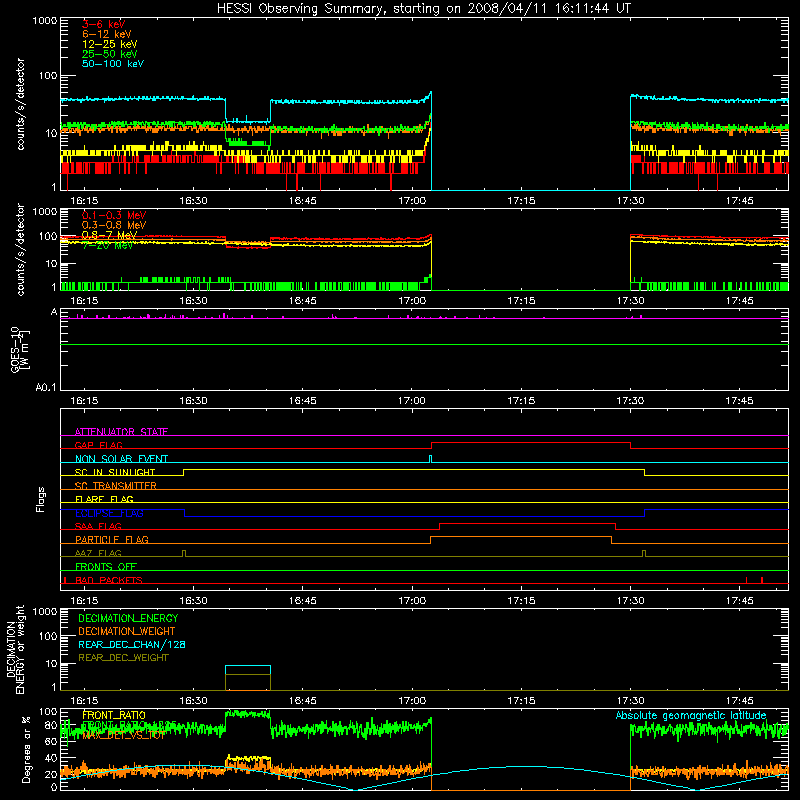The height and width of the screenshot is (800, 800).
Task: Click the Flags vertical axis title
Action: click(41, 499)
